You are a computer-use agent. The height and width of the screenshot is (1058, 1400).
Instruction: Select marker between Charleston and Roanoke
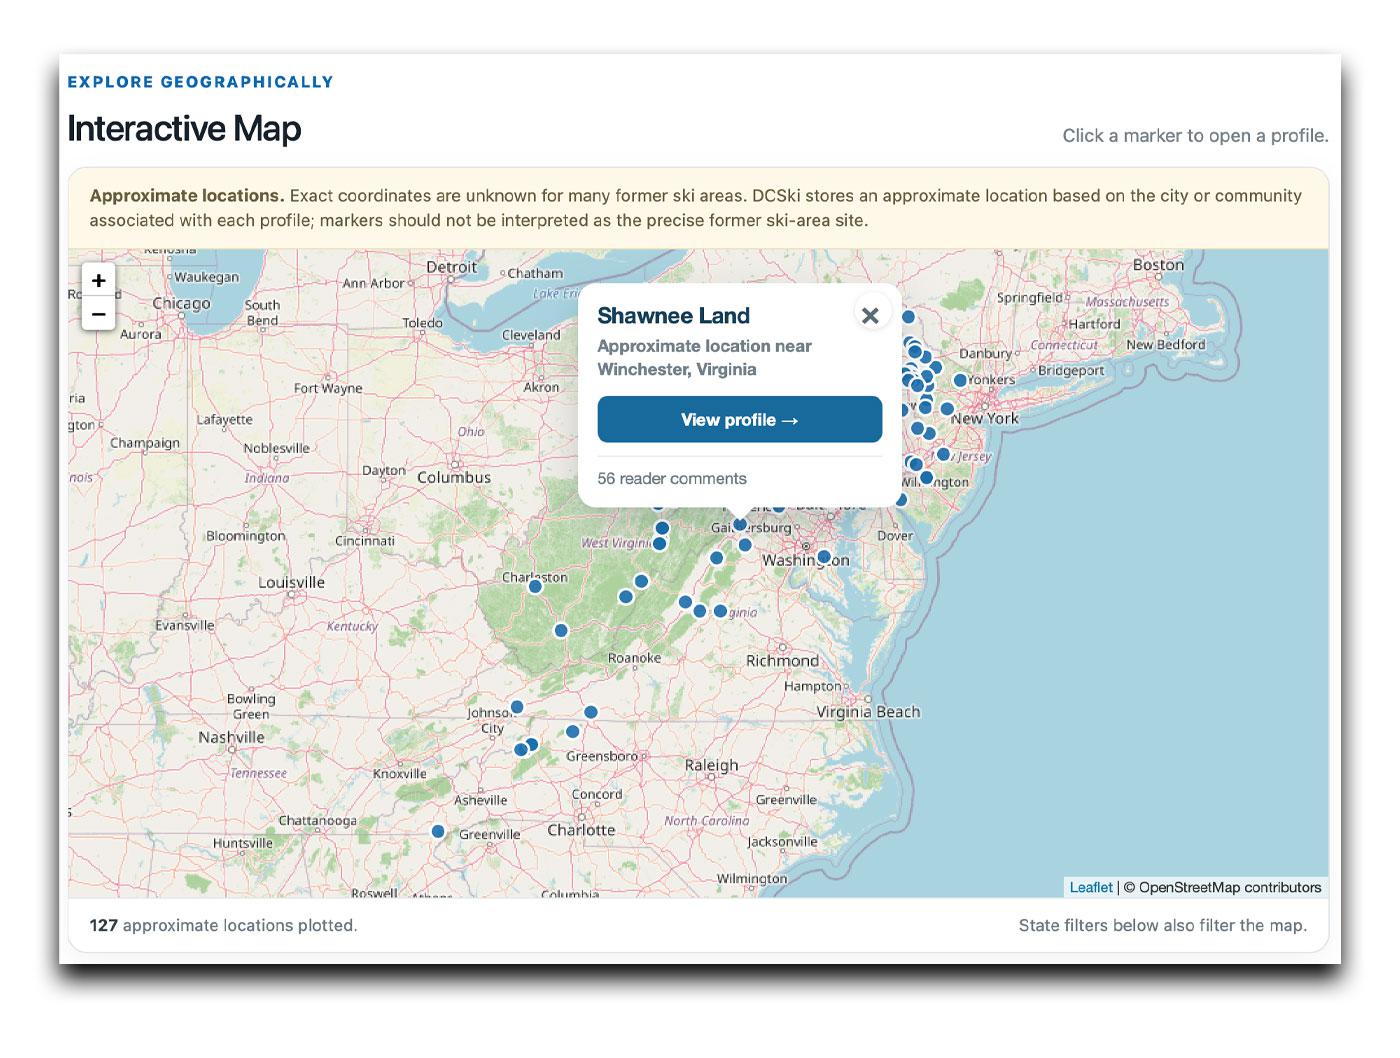pos(561,630)
